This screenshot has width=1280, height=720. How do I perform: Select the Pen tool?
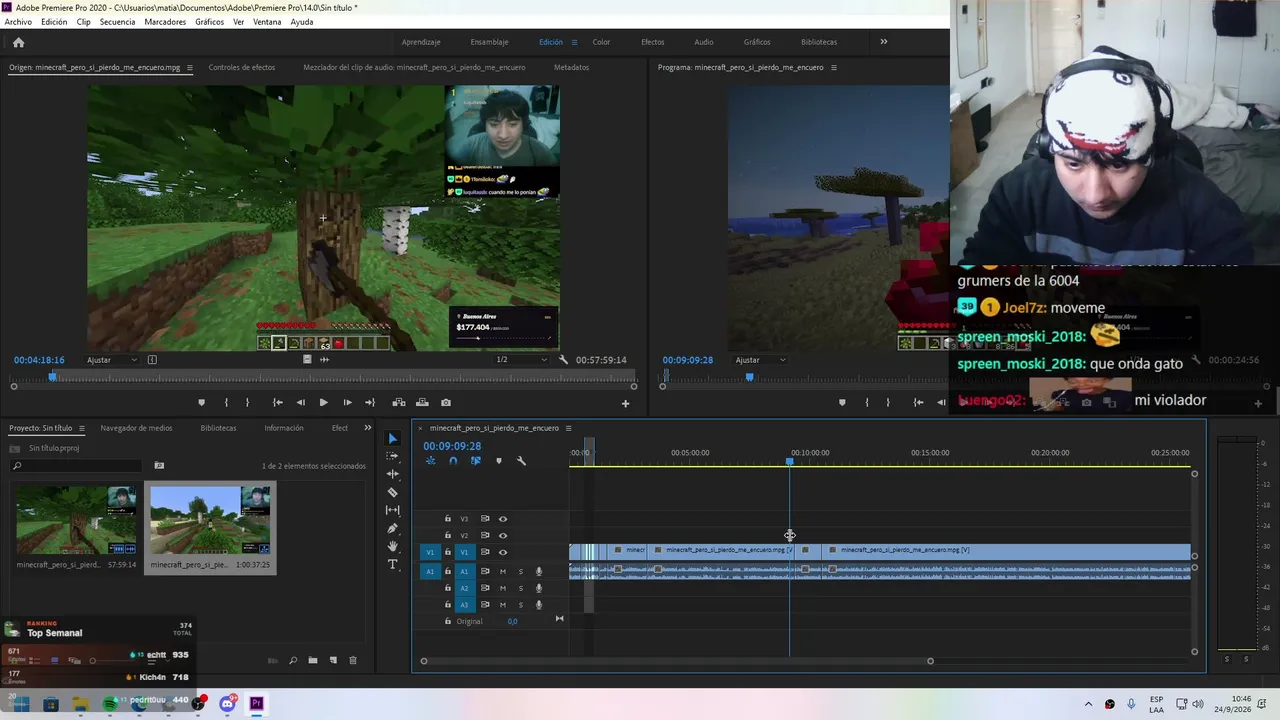[392, 528]
